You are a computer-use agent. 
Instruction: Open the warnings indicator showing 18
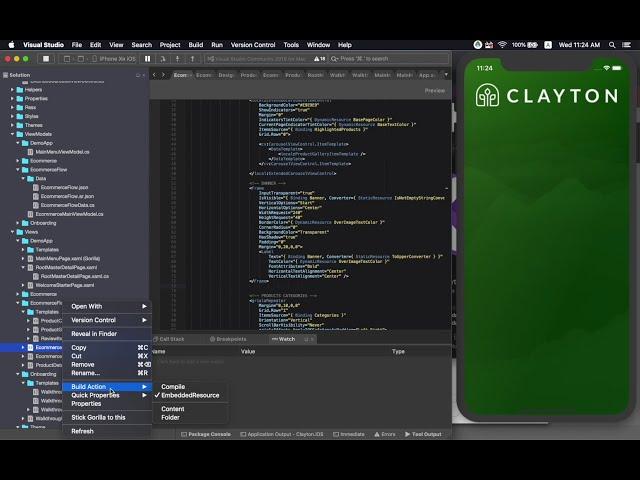click(x=319, y=59)
